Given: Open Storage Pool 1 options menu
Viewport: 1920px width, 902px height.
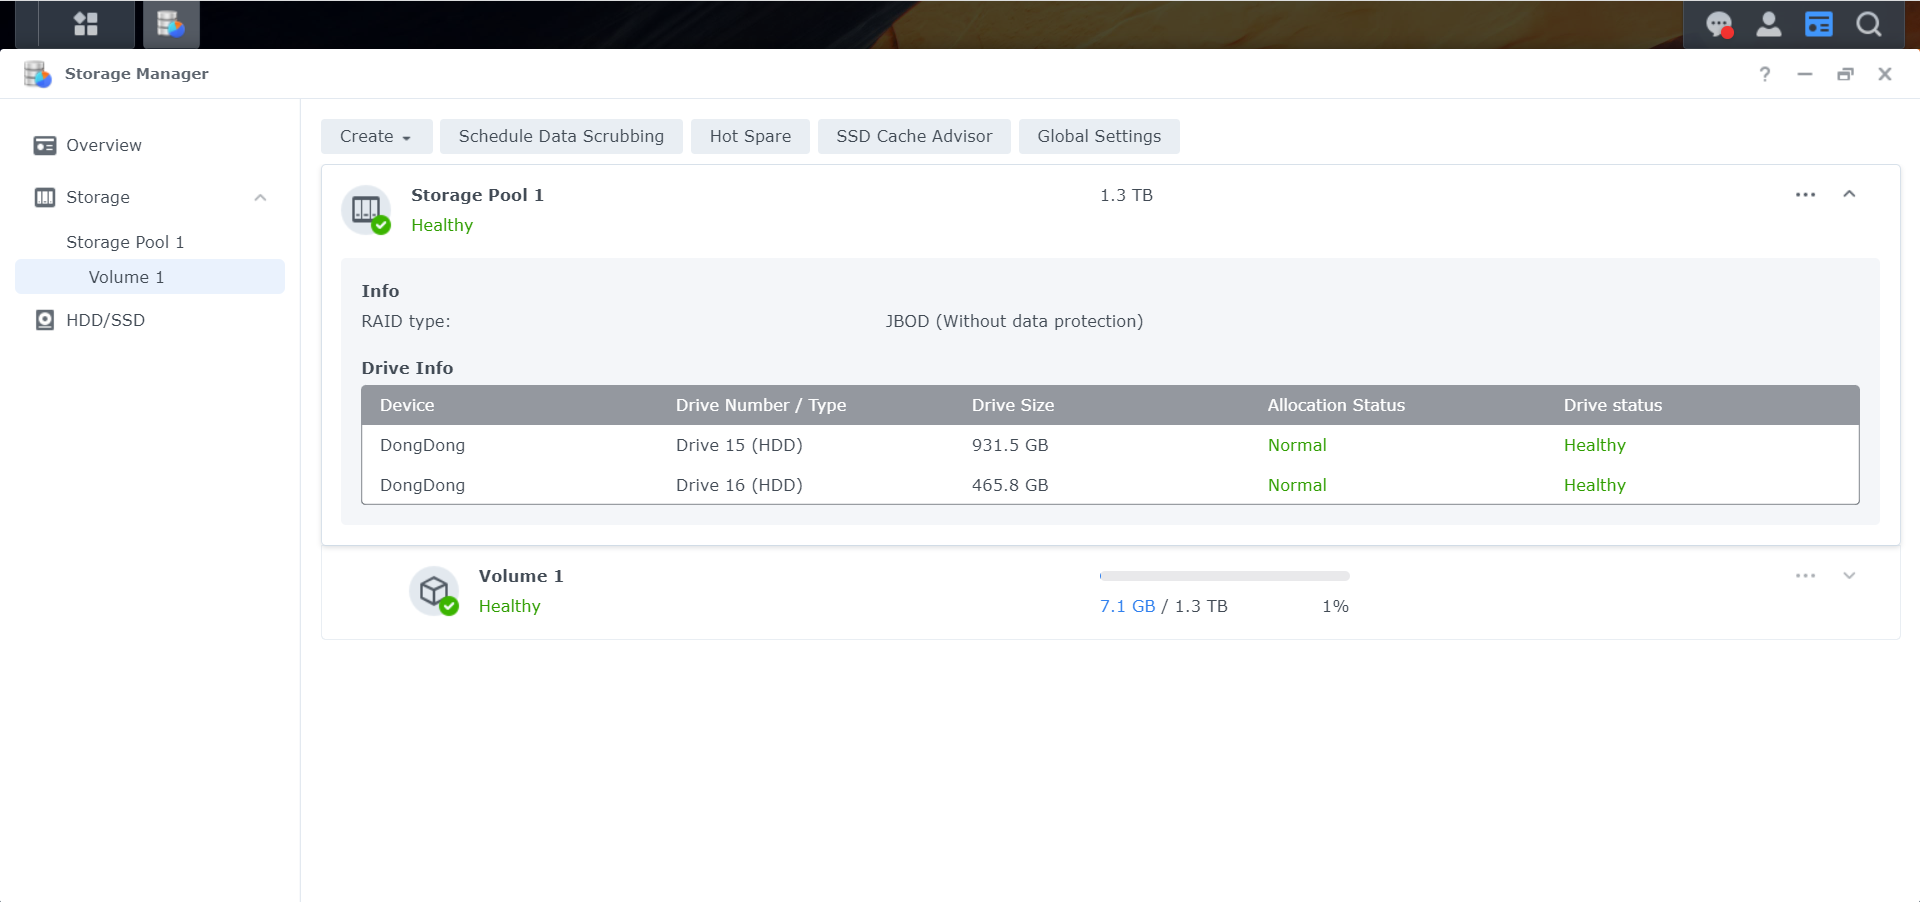Looking at the screenshot, I should [1806, 195].
